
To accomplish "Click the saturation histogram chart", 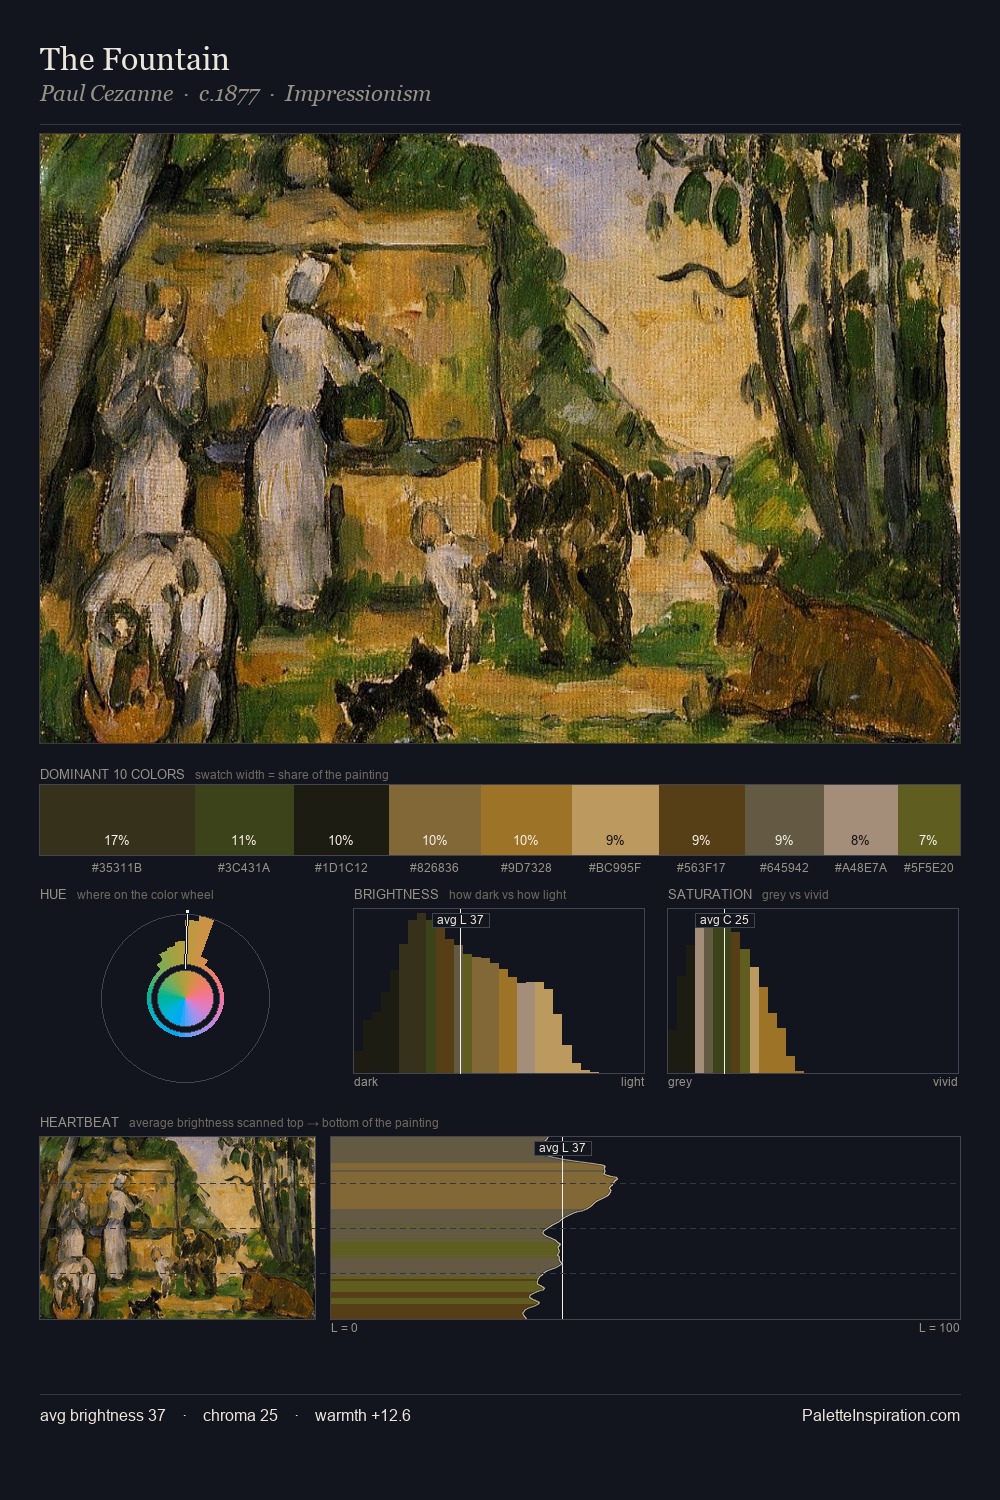I will (x=813, y=991).
